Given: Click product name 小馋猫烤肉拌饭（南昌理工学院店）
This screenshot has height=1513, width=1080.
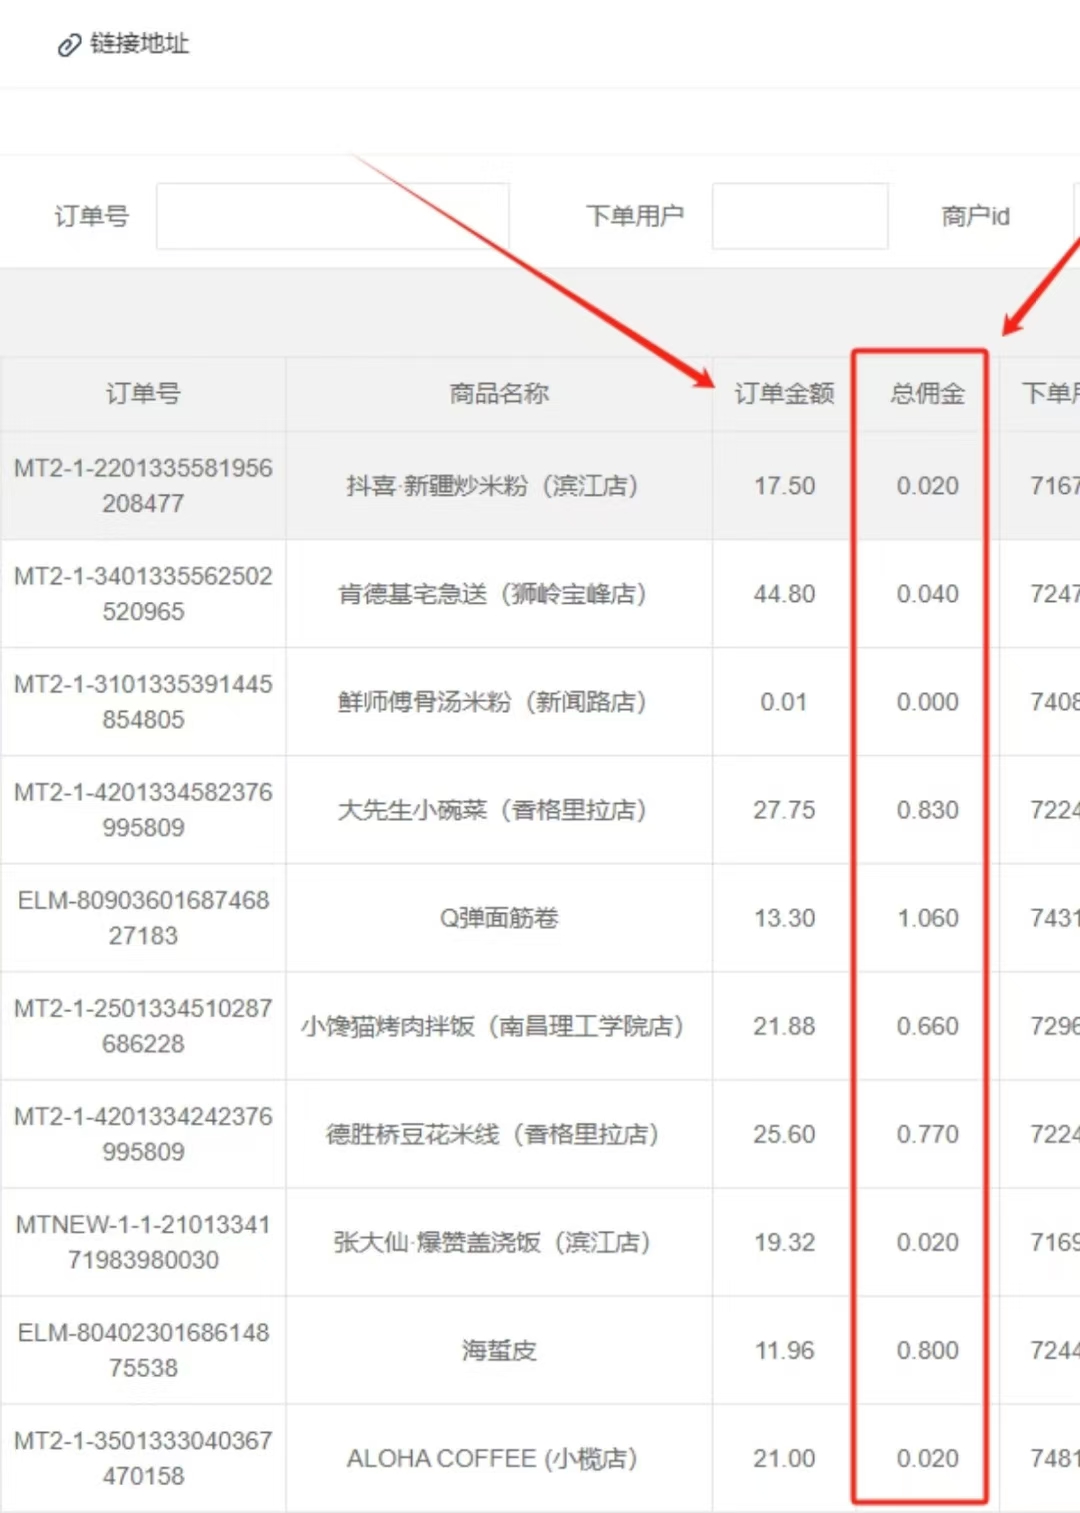Looking at the screenshot, I should [x=492, y=1026].
